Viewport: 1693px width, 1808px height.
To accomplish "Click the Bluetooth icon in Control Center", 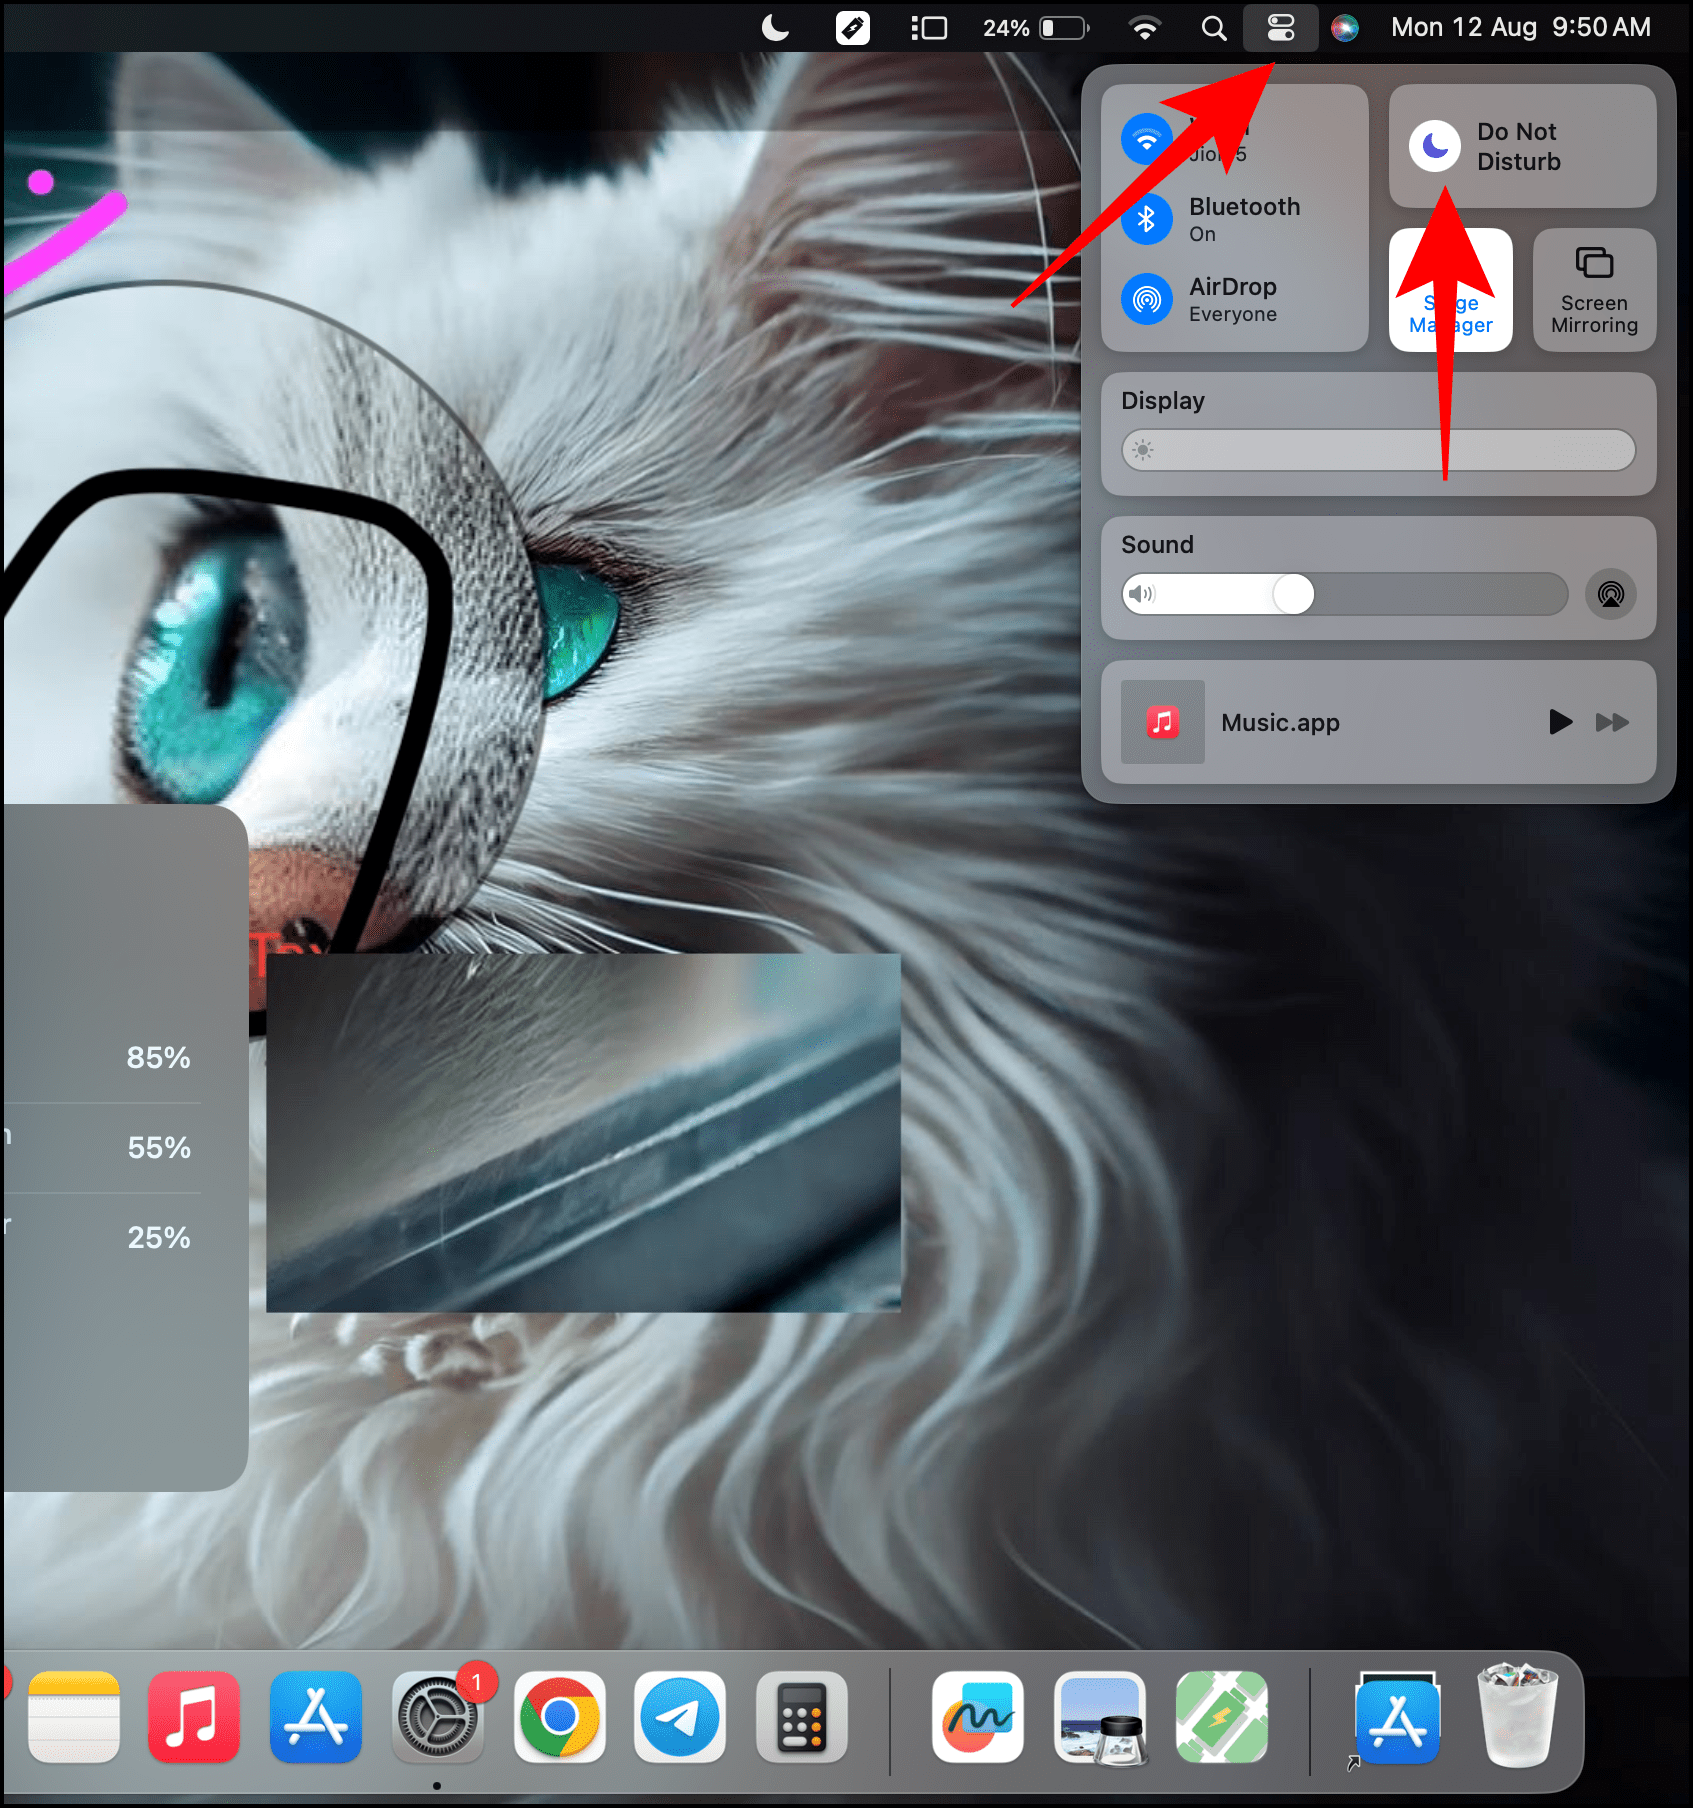I will click(1146, 218).
